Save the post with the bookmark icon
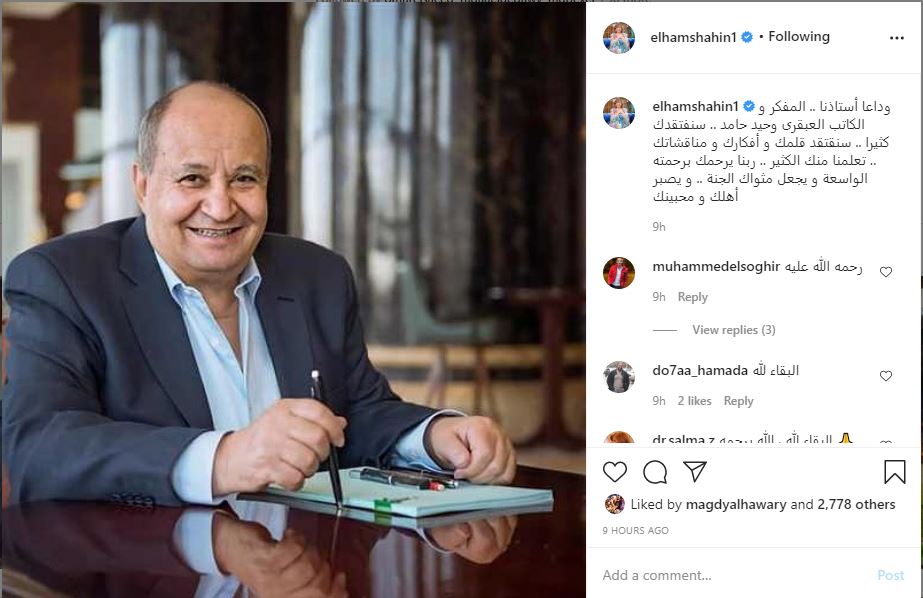The height and width of the screenshot is (598, 923). click(x=894, y=472)
